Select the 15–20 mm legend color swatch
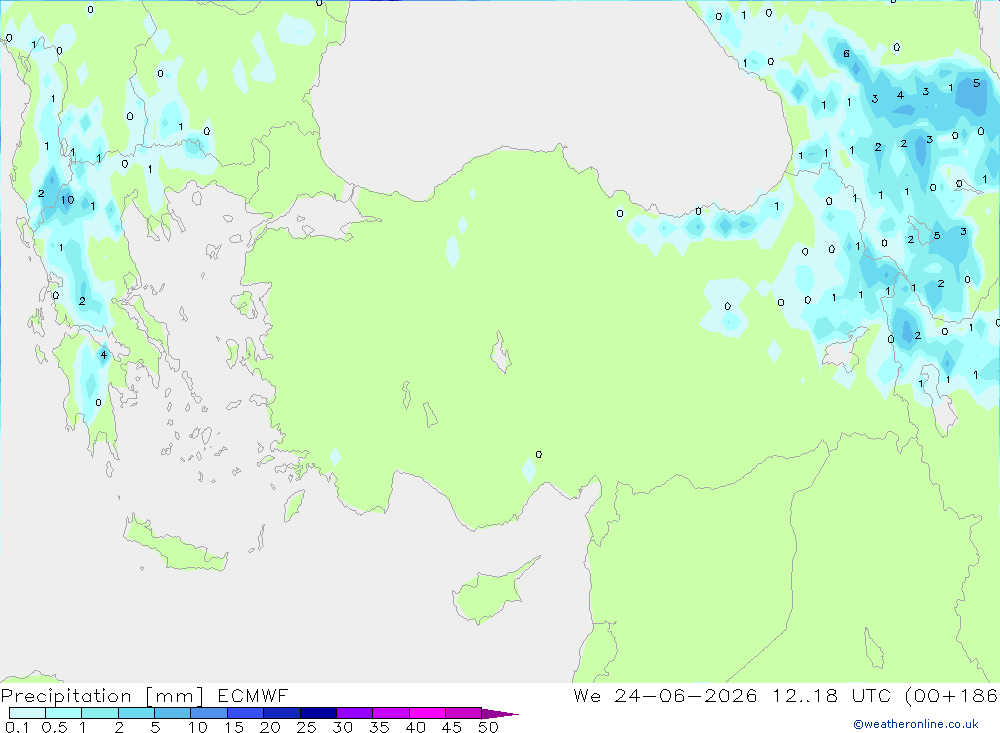Image resolution: width=1000 pixels, height=733 pixels. click(x=246, y=713)
